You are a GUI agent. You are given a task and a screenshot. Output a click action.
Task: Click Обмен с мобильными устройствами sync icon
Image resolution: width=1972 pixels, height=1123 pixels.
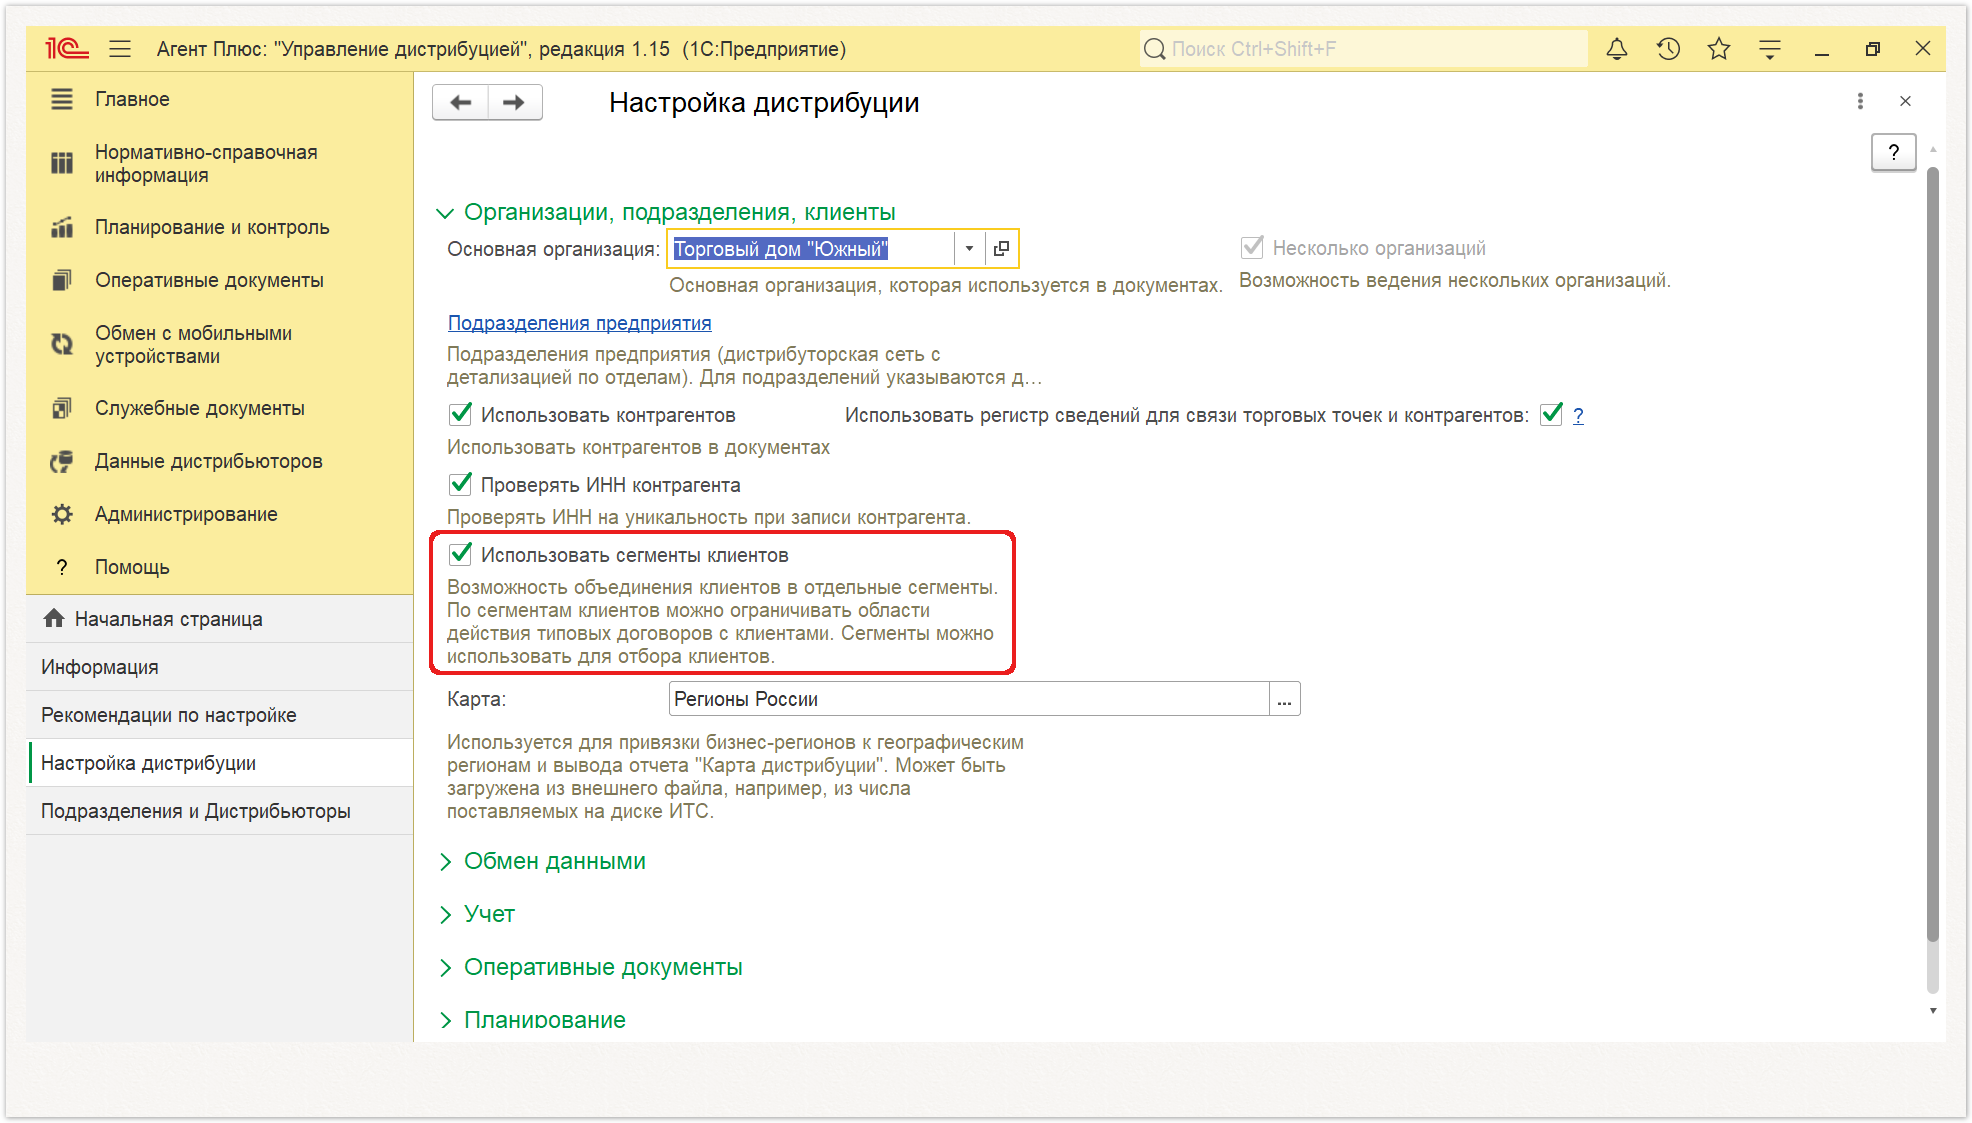pyautogui.click(x=62, y=344)
